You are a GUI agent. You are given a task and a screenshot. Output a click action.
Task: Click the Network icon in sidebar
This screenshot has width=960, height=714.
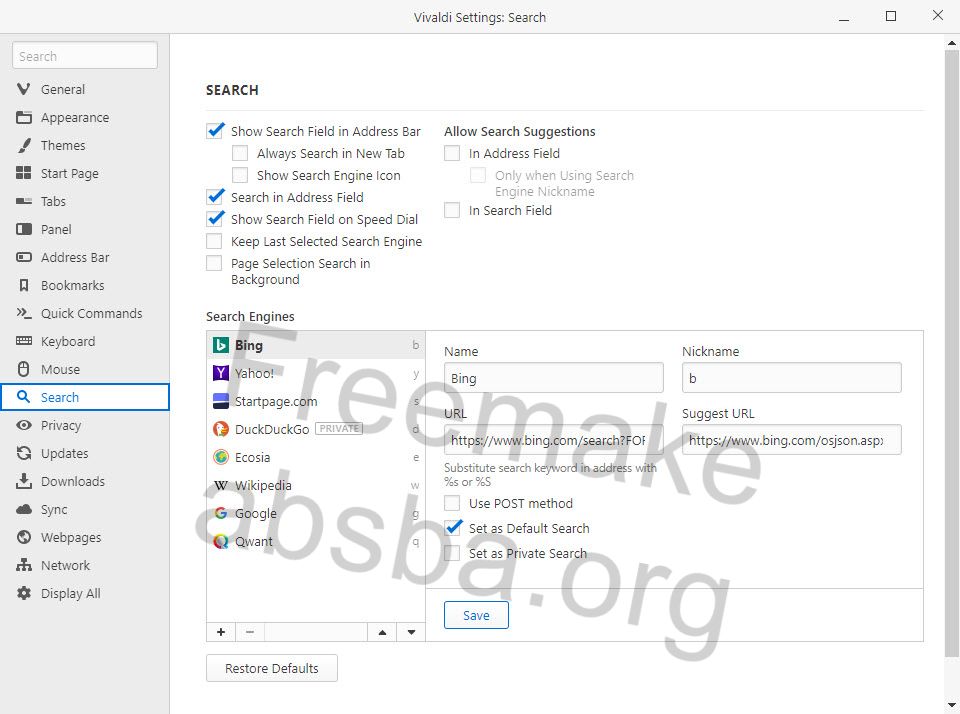pyautogui.click(x=23, y=565)
